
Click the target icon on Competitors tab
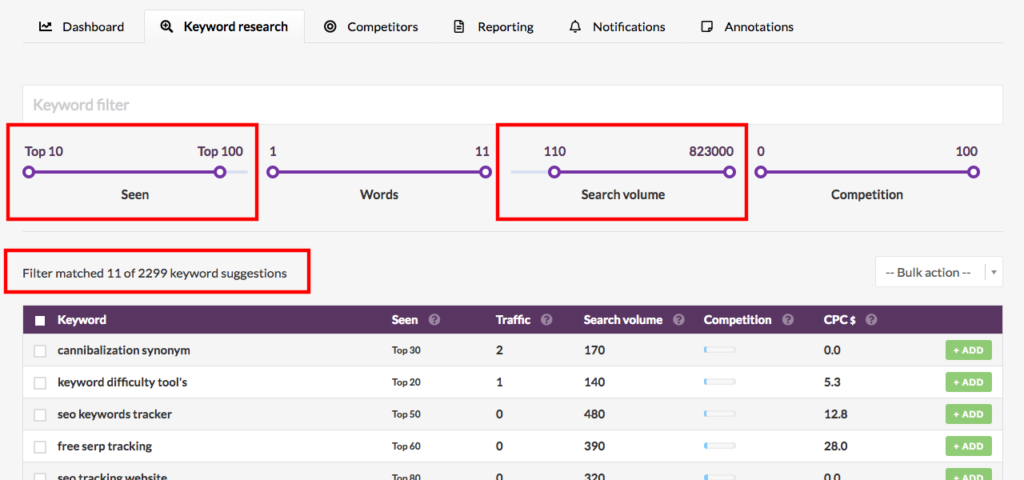pos(331,27)
